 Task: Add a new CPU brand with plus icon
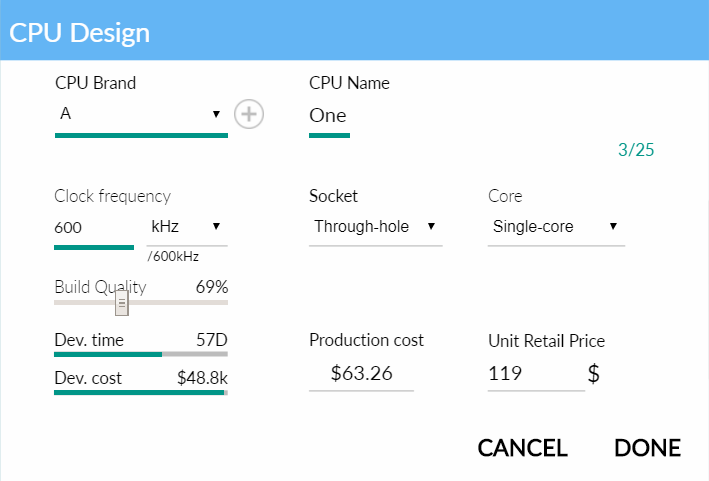[249, 114]
